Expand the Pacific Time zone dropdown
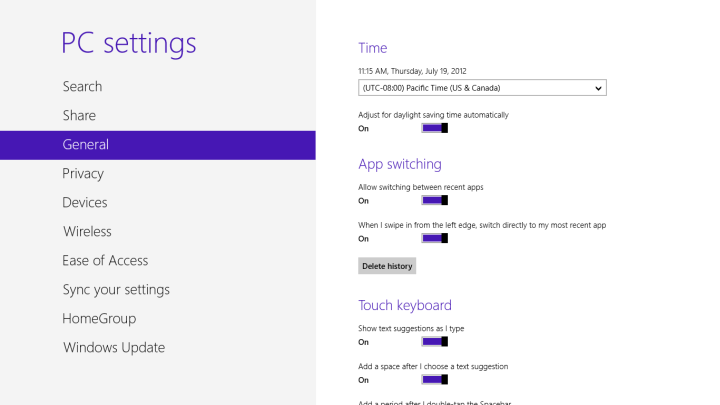The height and width of the screenshot is (405, 720). pos(482,88)
